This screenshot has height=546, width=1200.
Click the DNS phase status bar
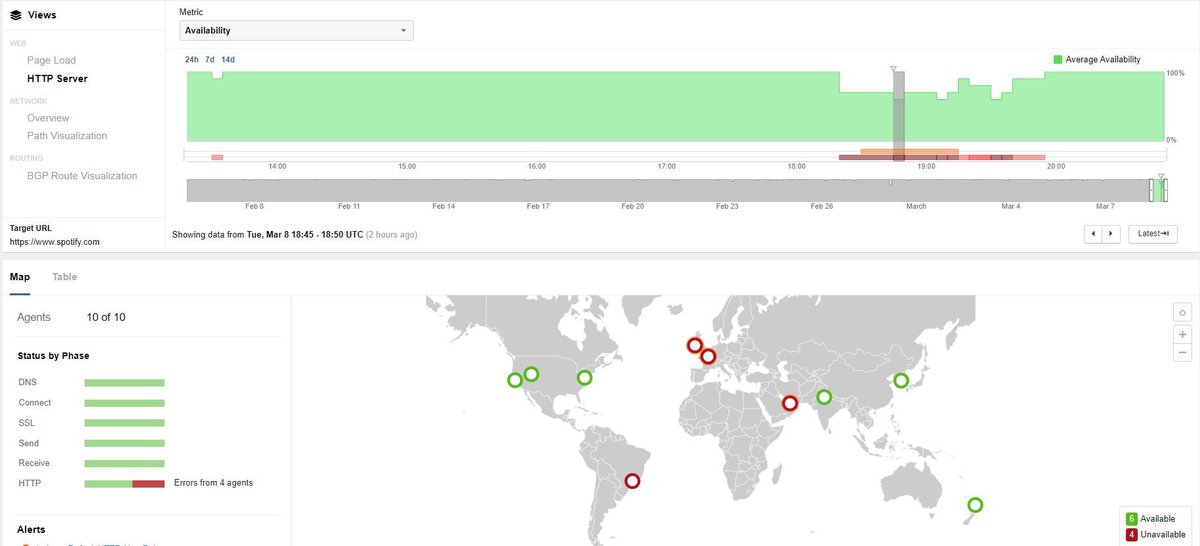pos(124,383)
